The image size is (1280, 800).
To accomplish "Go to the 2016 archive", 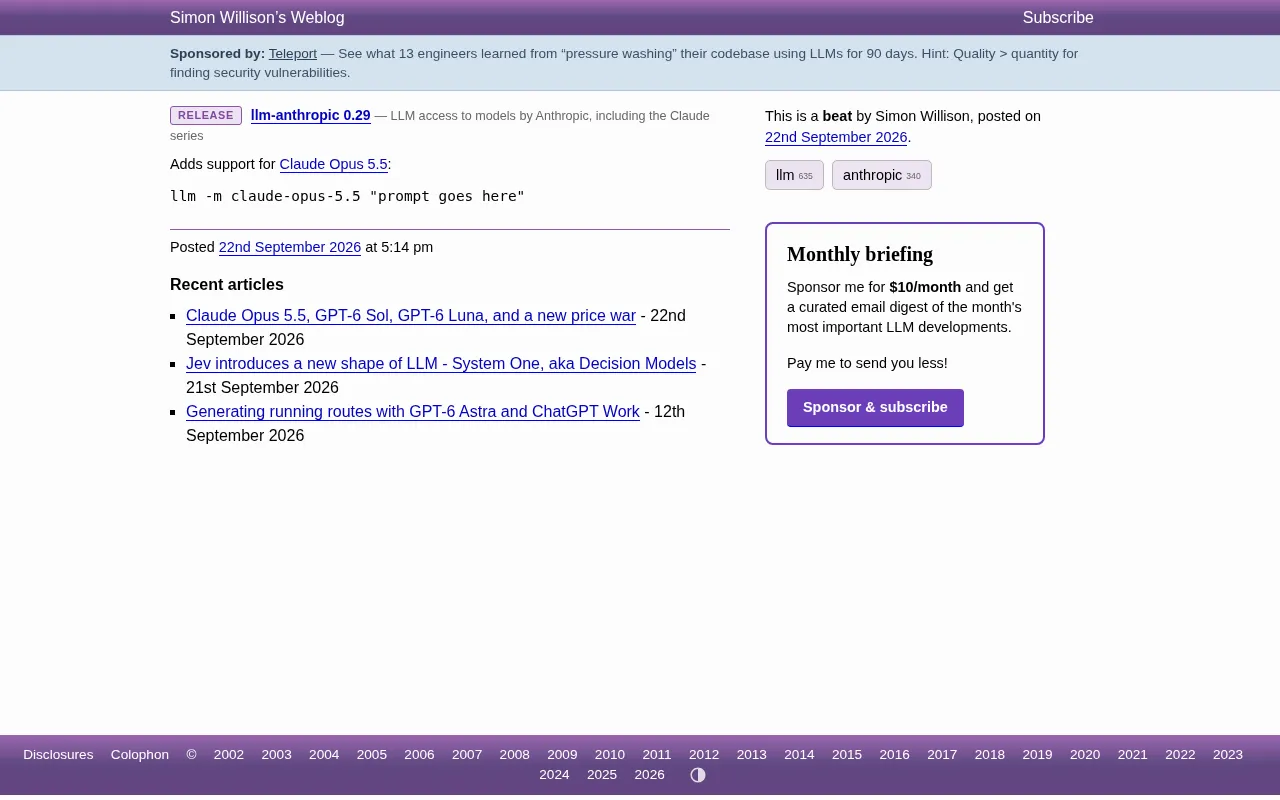I will [895, 755].
